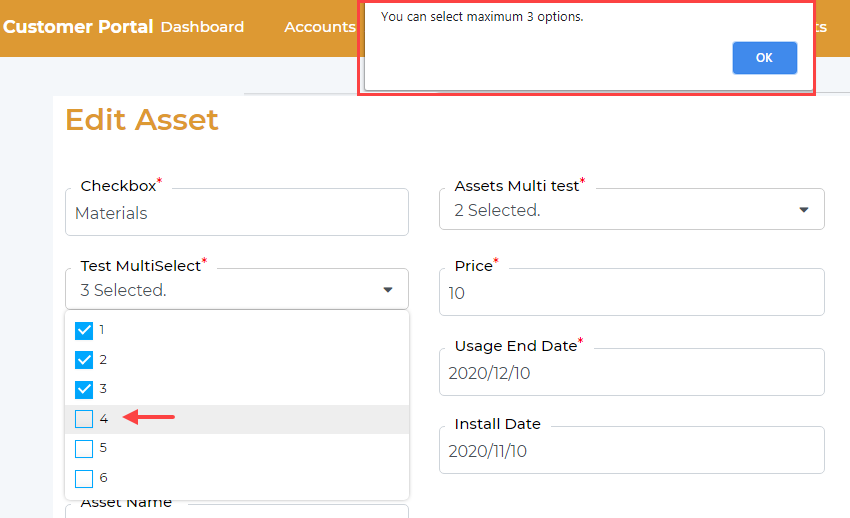Uncheck option 2 in the list
The height and width of the screenshot is (518, 850).
tap(84, 360)
